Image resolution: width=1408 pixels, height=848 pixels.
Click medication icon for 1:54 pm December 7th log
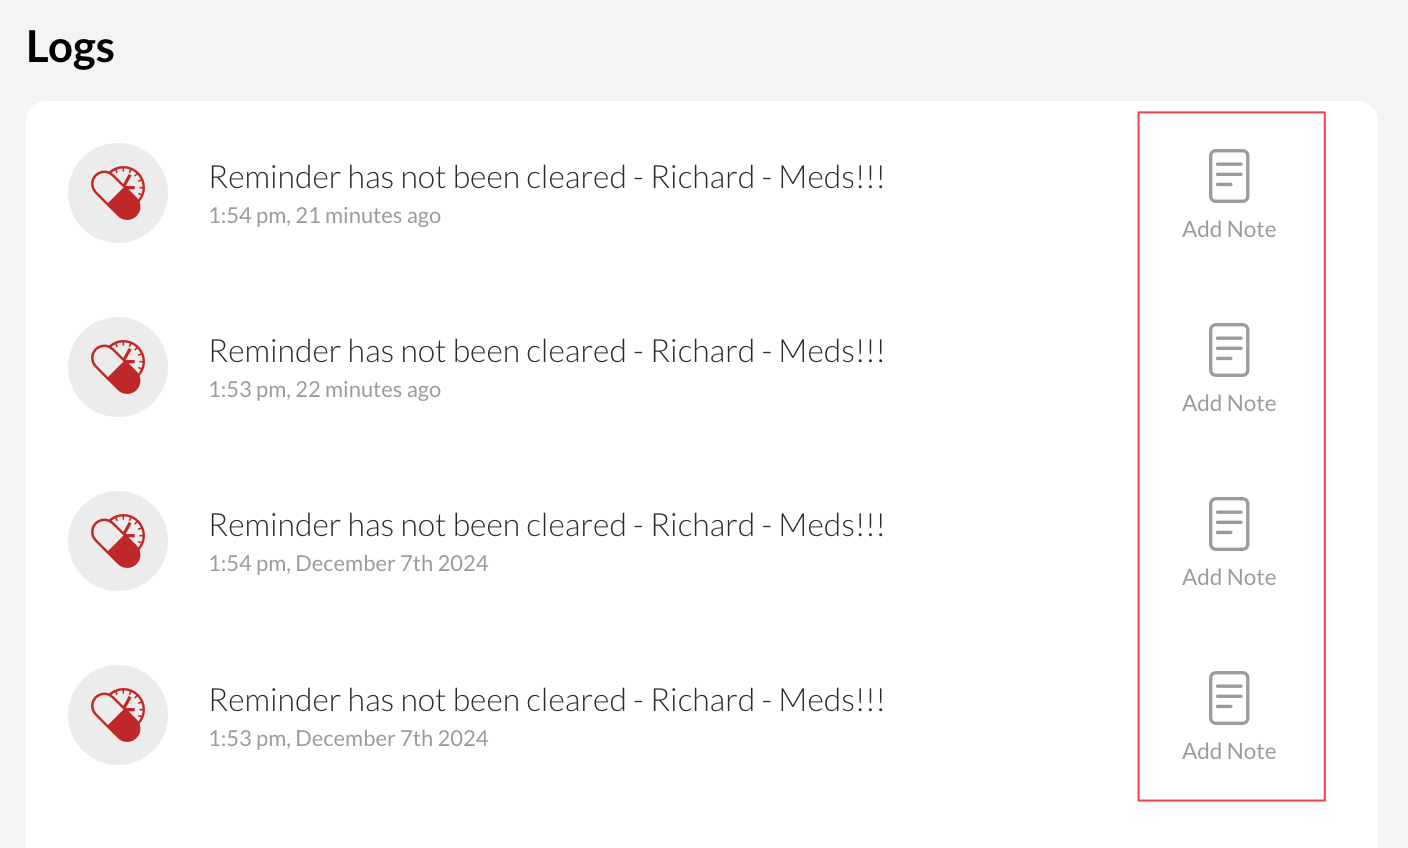118,541
